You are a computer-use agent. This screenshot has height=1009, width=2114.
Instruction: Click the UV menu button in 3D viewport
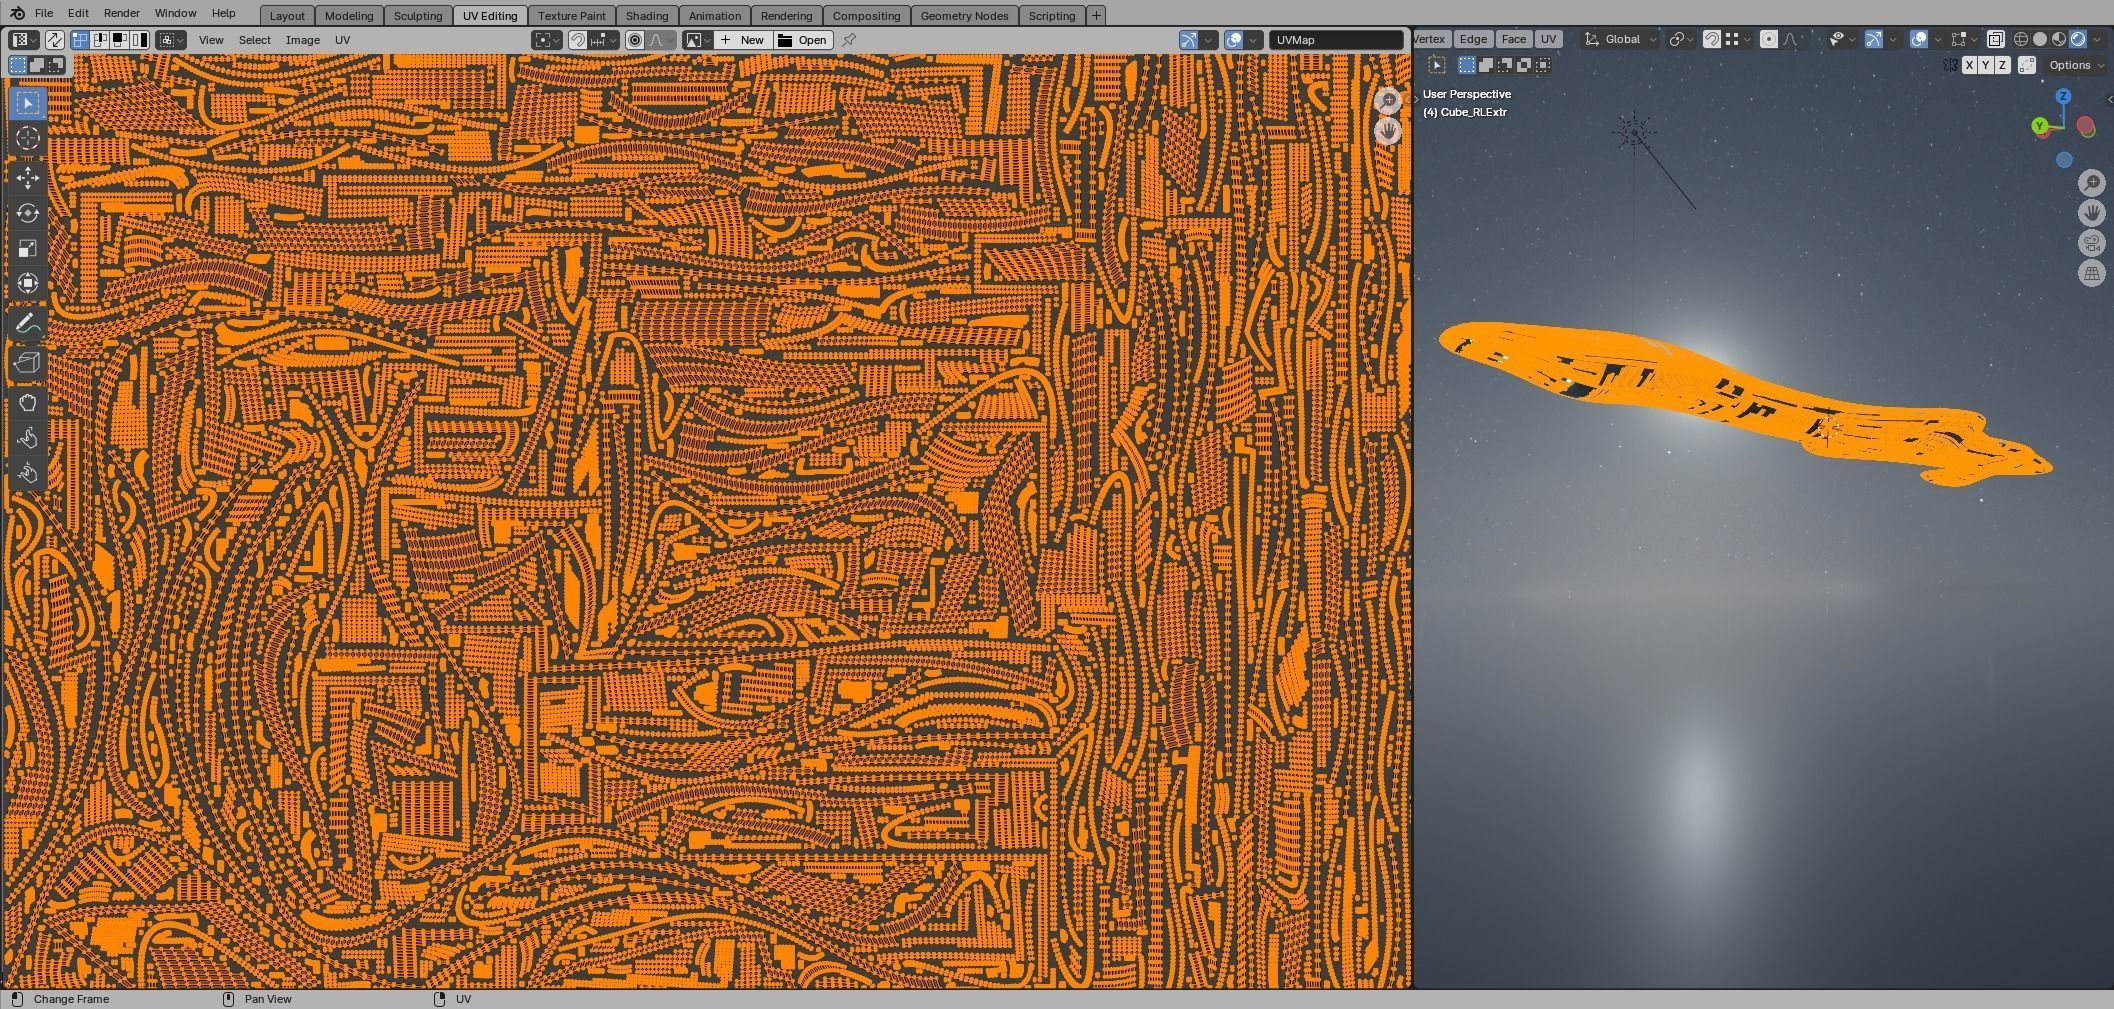point(1548,39)
